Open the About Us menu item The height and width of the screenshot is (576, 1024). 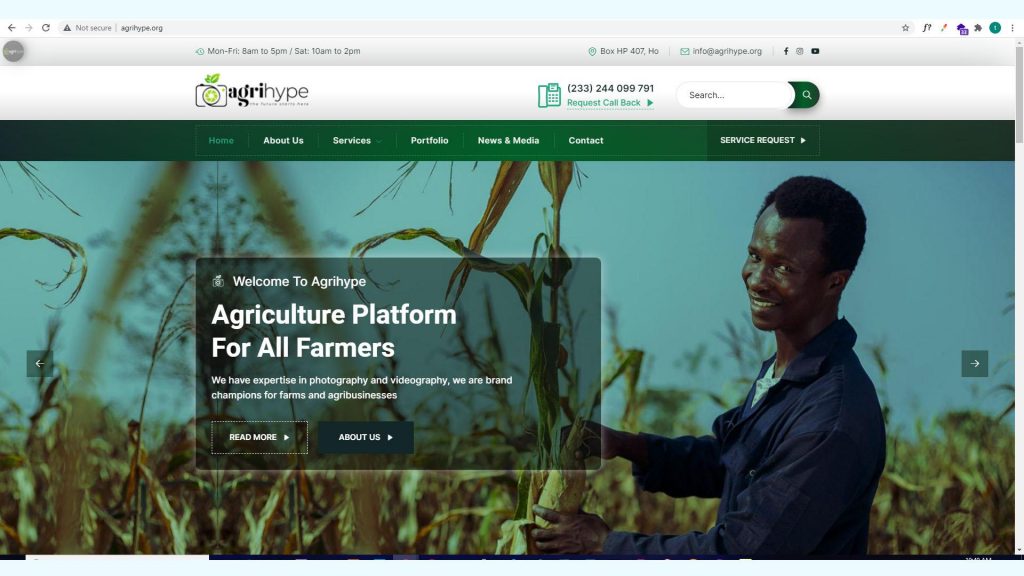point(283,140)
